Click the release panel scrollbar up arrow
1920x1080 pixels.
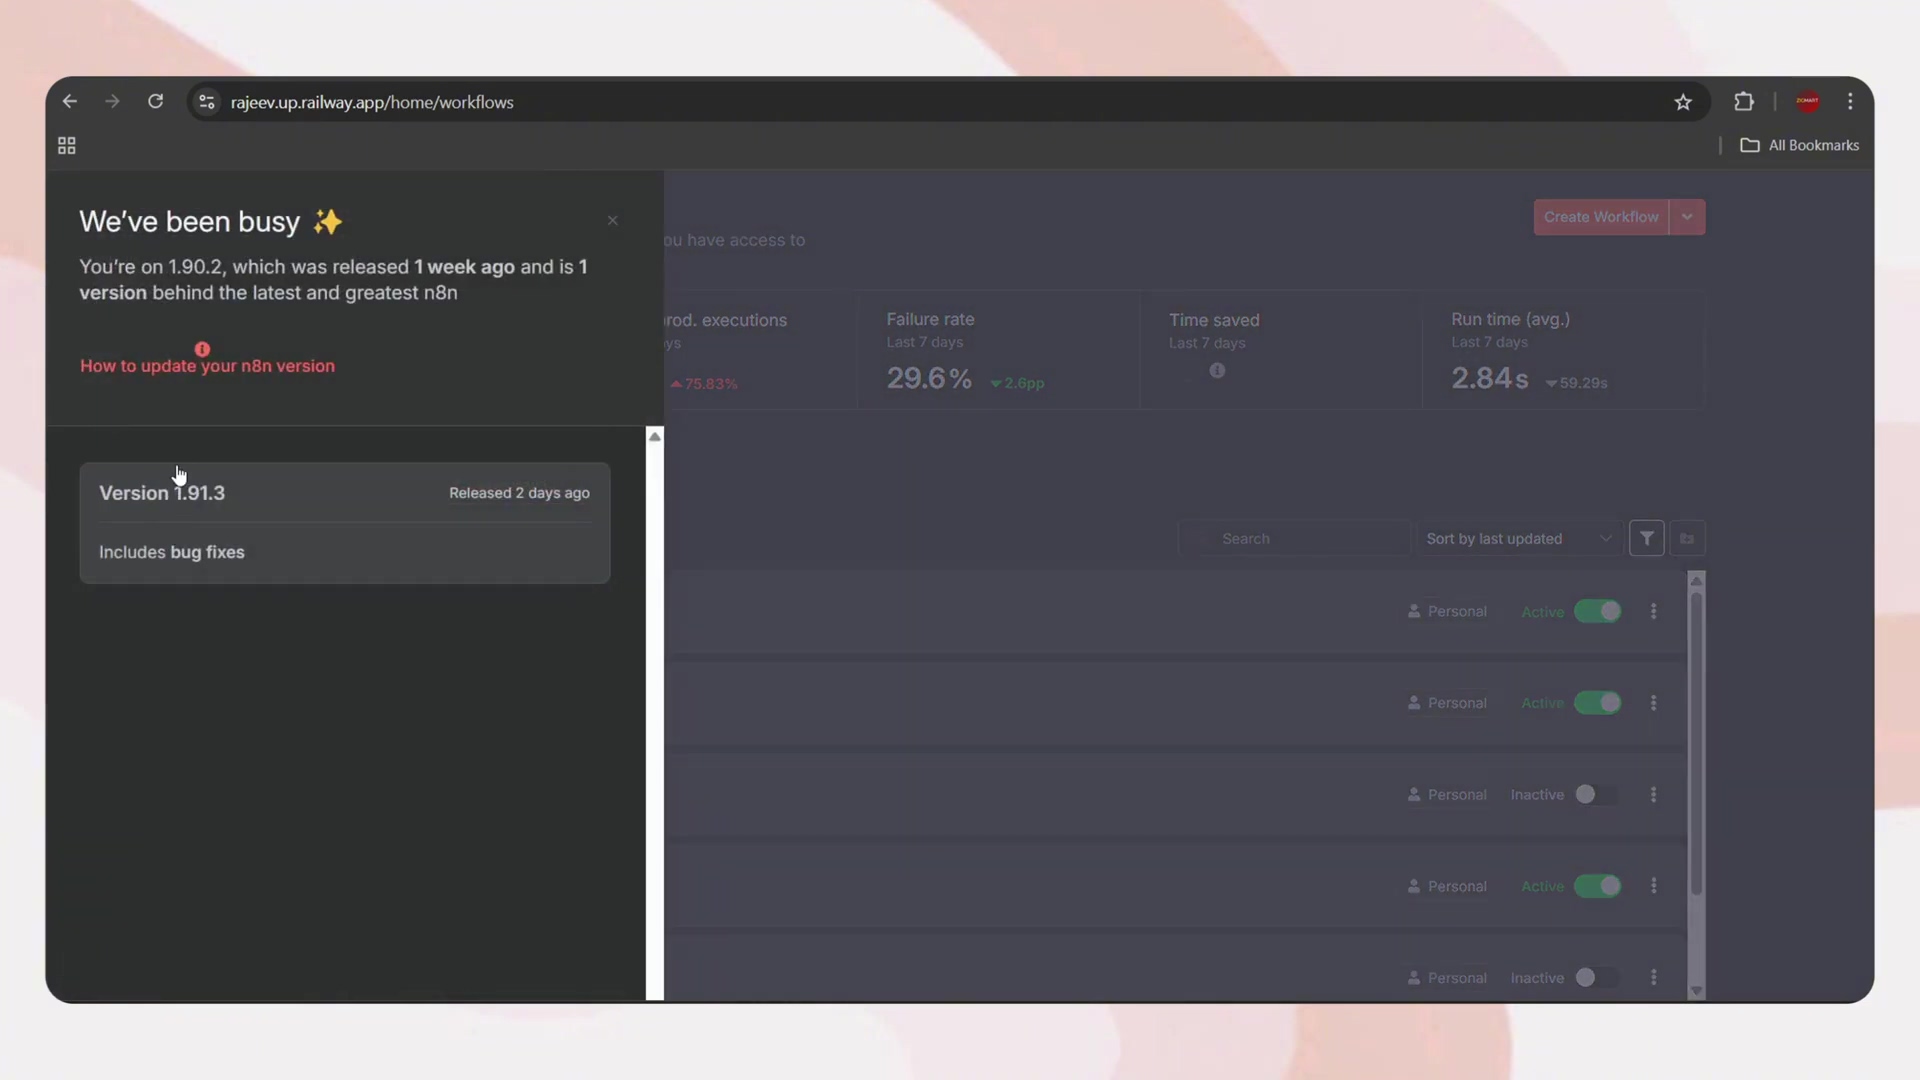(x=655, y=437)
